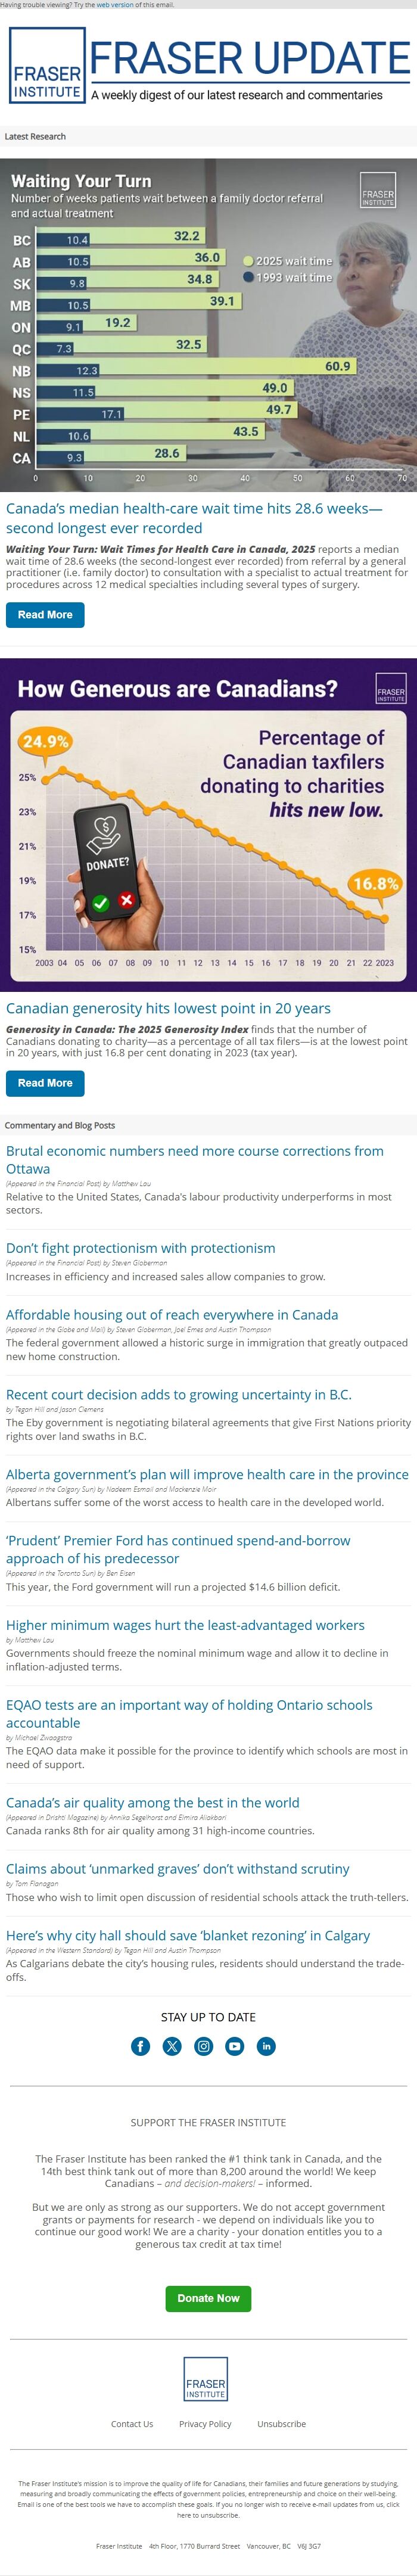Open the How Generous are Canadians graphic
Screen dimensions: 417x2576
pos(208,825)
